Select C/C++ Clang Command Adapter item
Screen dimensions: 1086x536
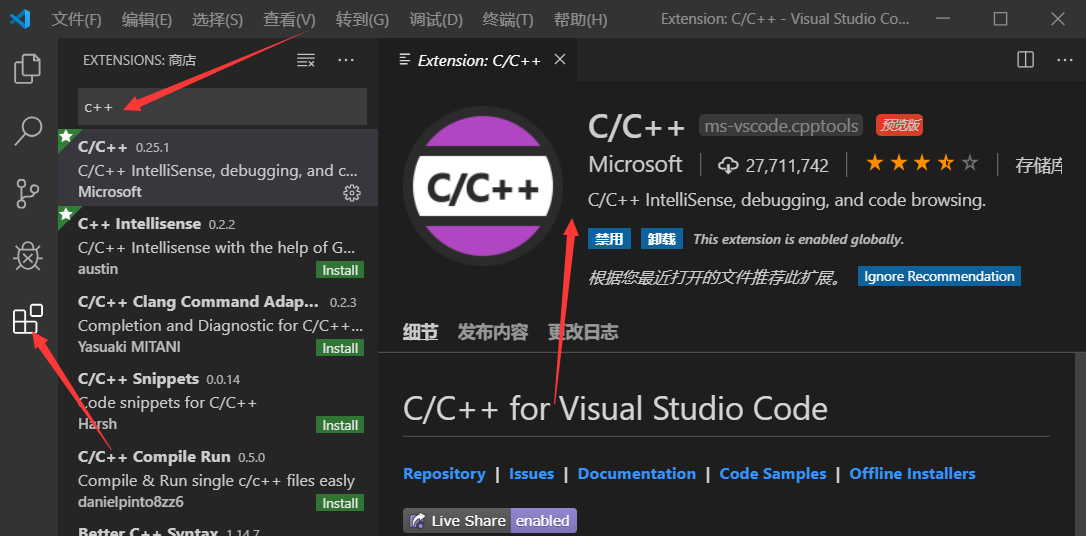[218, 323]
